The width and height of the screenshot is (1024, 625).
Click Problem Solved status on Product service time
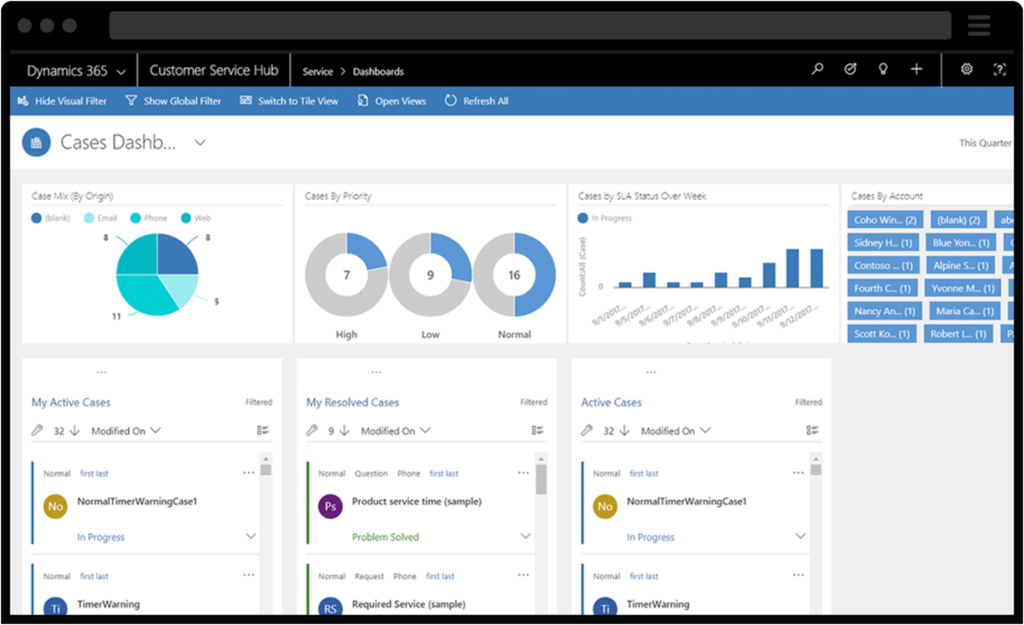[x=385, y=537]
